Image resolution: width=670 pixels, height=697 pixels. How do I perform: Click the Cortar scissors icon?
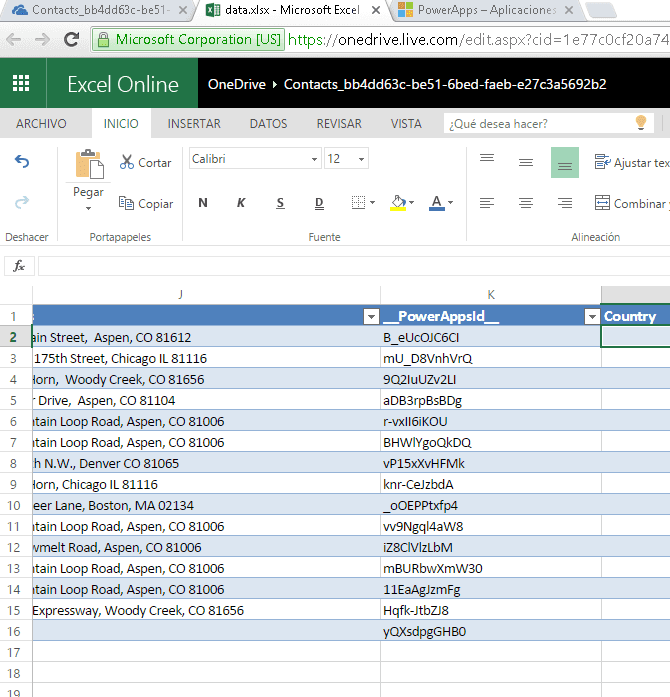coord(127,162)
